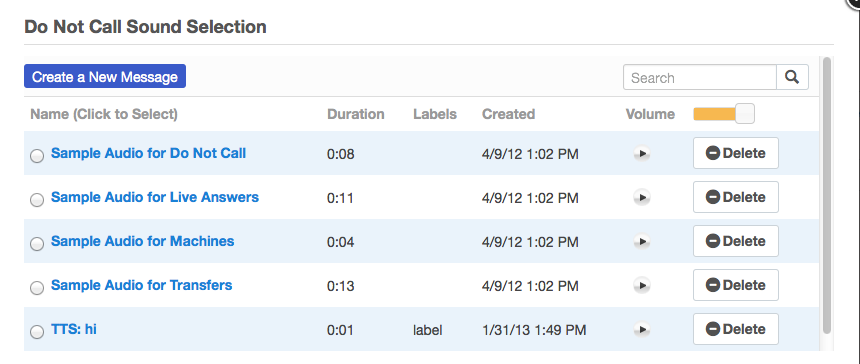860x364 pixels.
Task: Delete the Sample Audio for Machines entry
Action: pos(735,241)
